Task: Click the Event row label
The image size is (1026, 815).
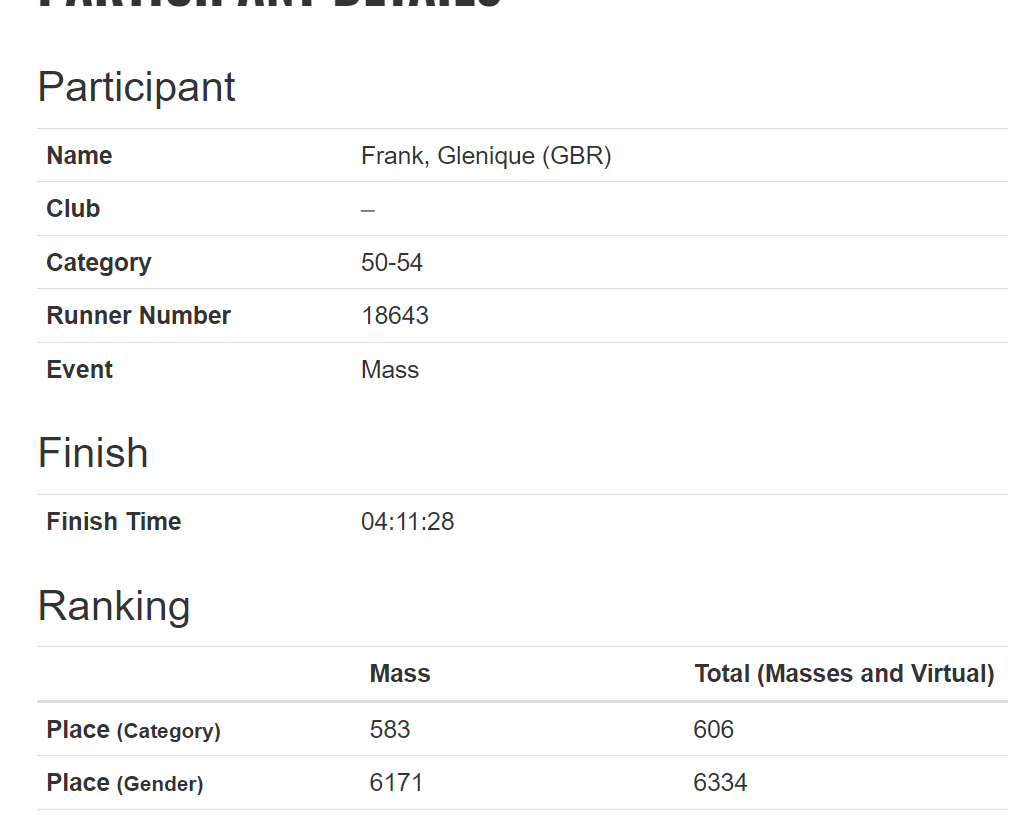Action: (79, 370)
